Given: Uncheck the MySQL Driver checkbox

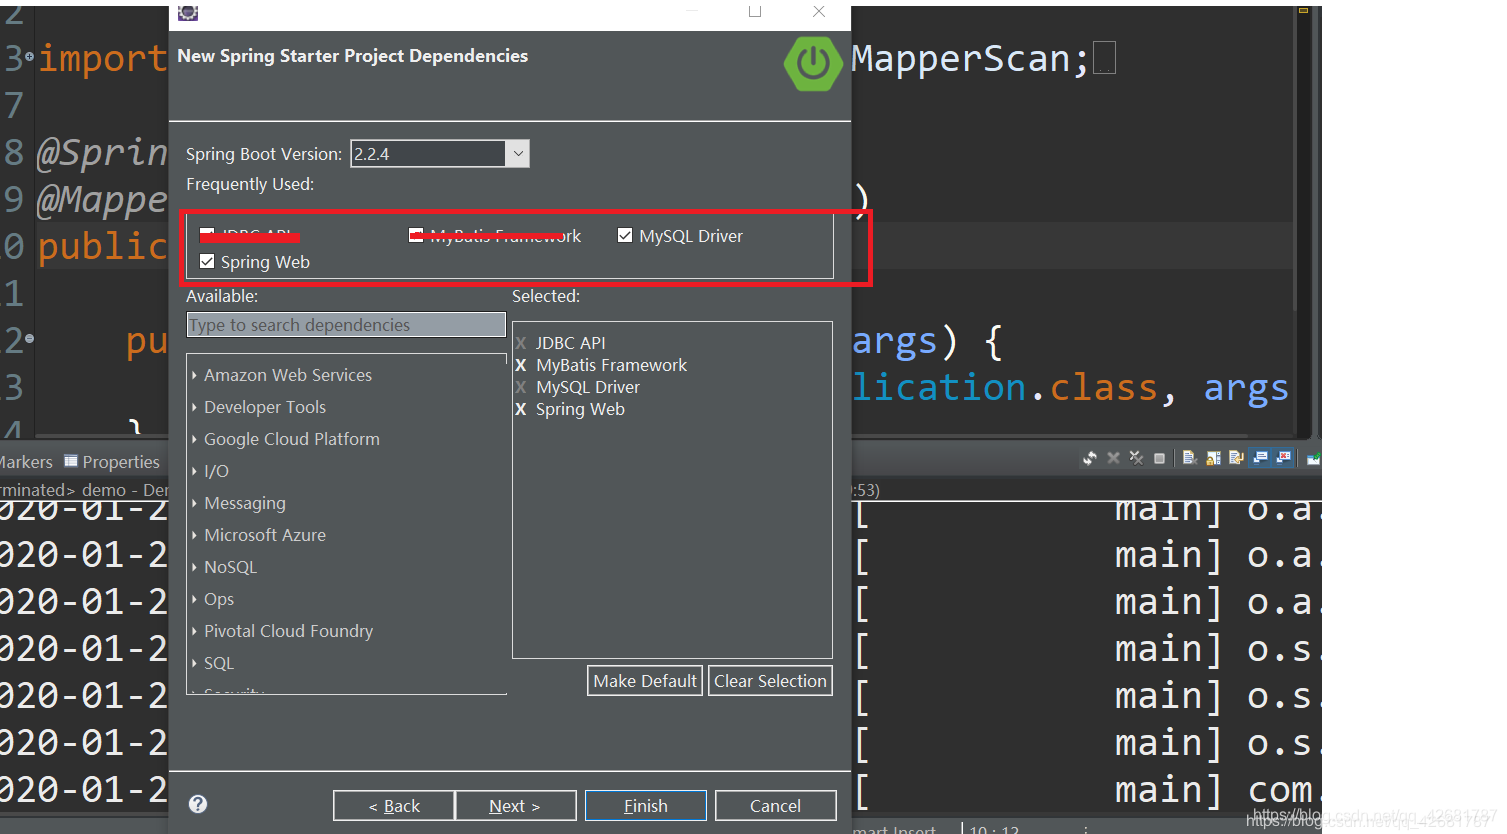Looking at the screenshot, I should pos(625,235).
